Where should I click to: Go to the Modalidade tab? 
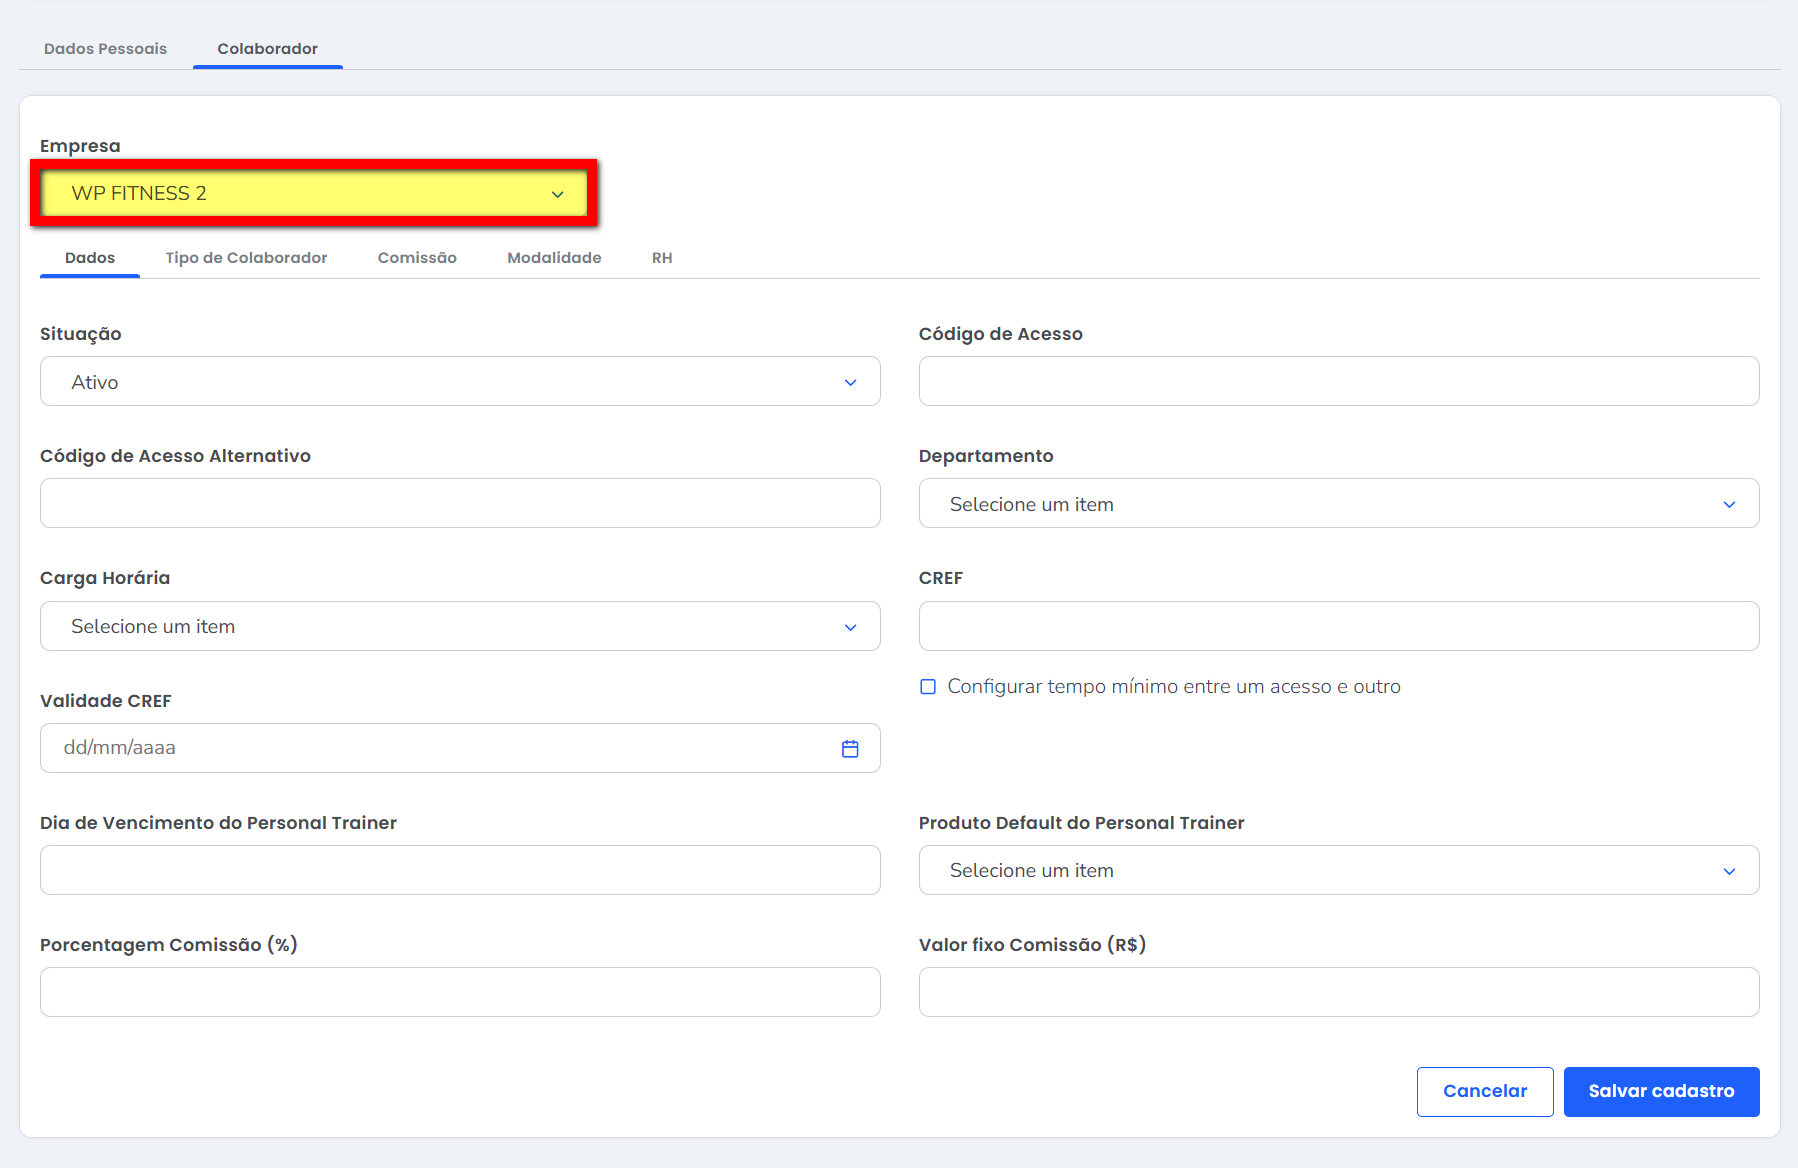[554, 258]
